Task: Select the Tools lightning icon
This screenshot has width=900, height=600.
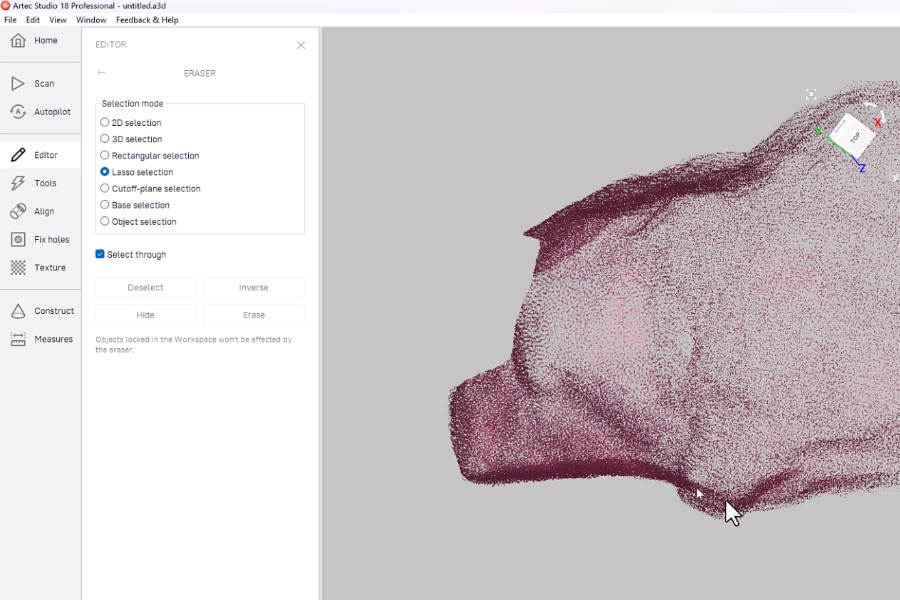Action: [x=18, y=183]
